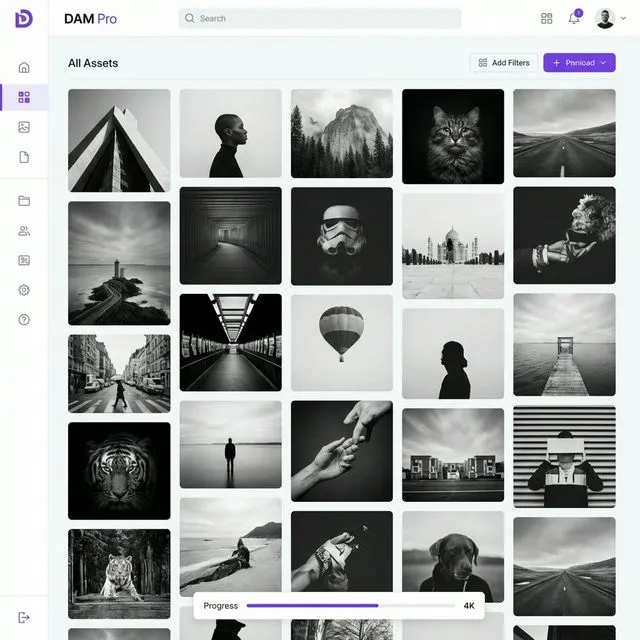
Task: Click the grid view icon in top bar
Action: [x=547, y=18]
